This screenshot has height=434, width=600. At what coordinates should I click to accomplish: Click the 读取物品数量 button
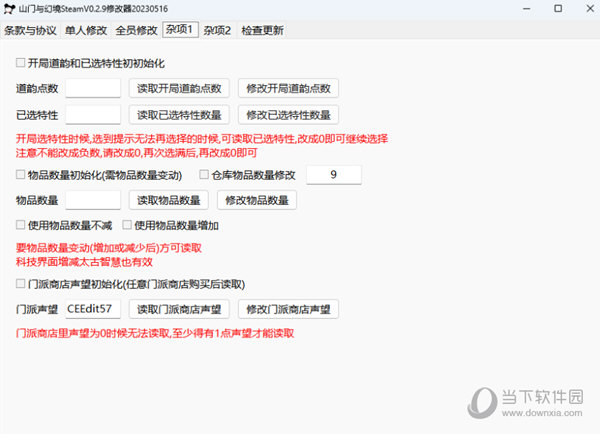169,200
